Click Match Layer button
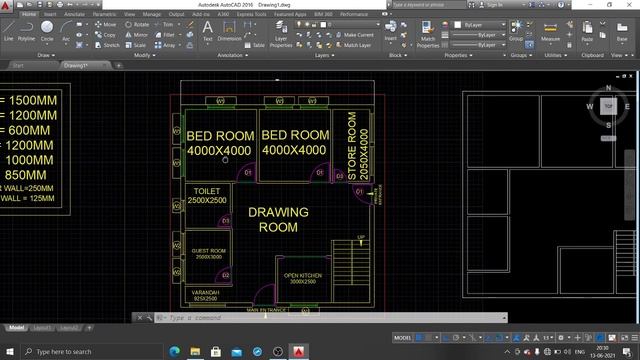The width and height of the screenshot is (640, 360). tap(353, 45)
